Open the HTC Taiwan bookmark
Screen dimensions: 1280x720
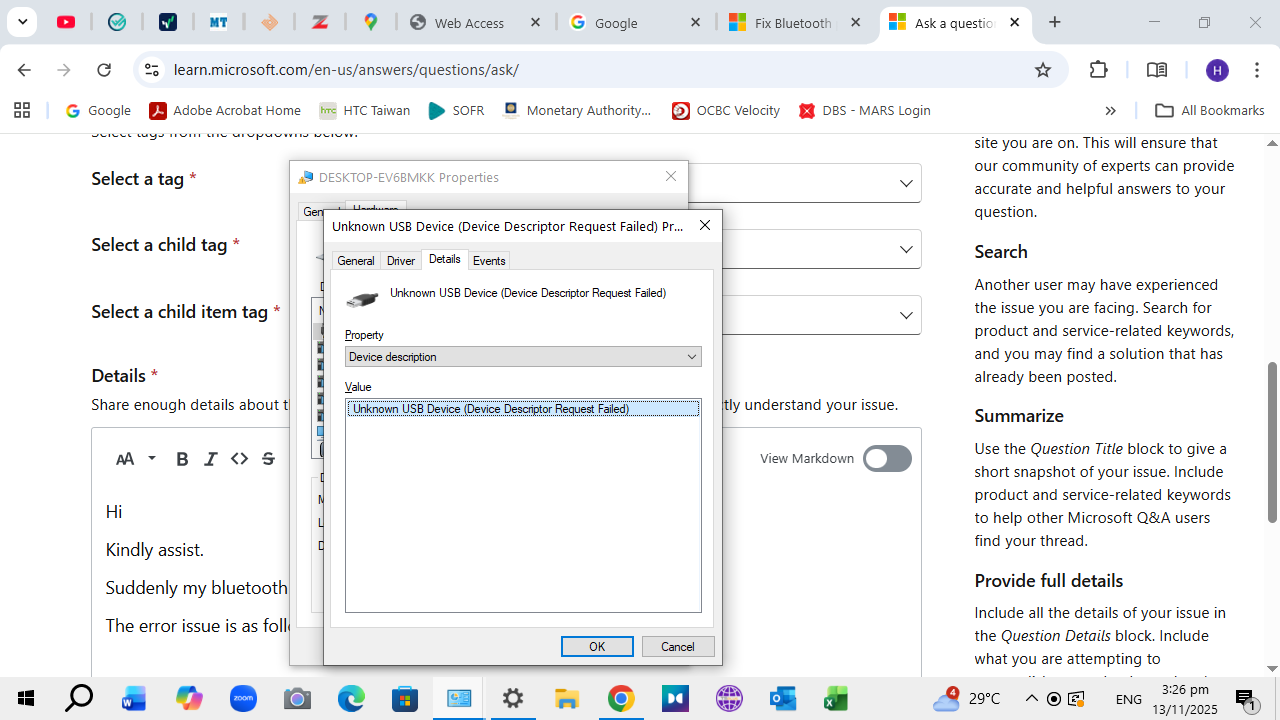click(365, 111)
